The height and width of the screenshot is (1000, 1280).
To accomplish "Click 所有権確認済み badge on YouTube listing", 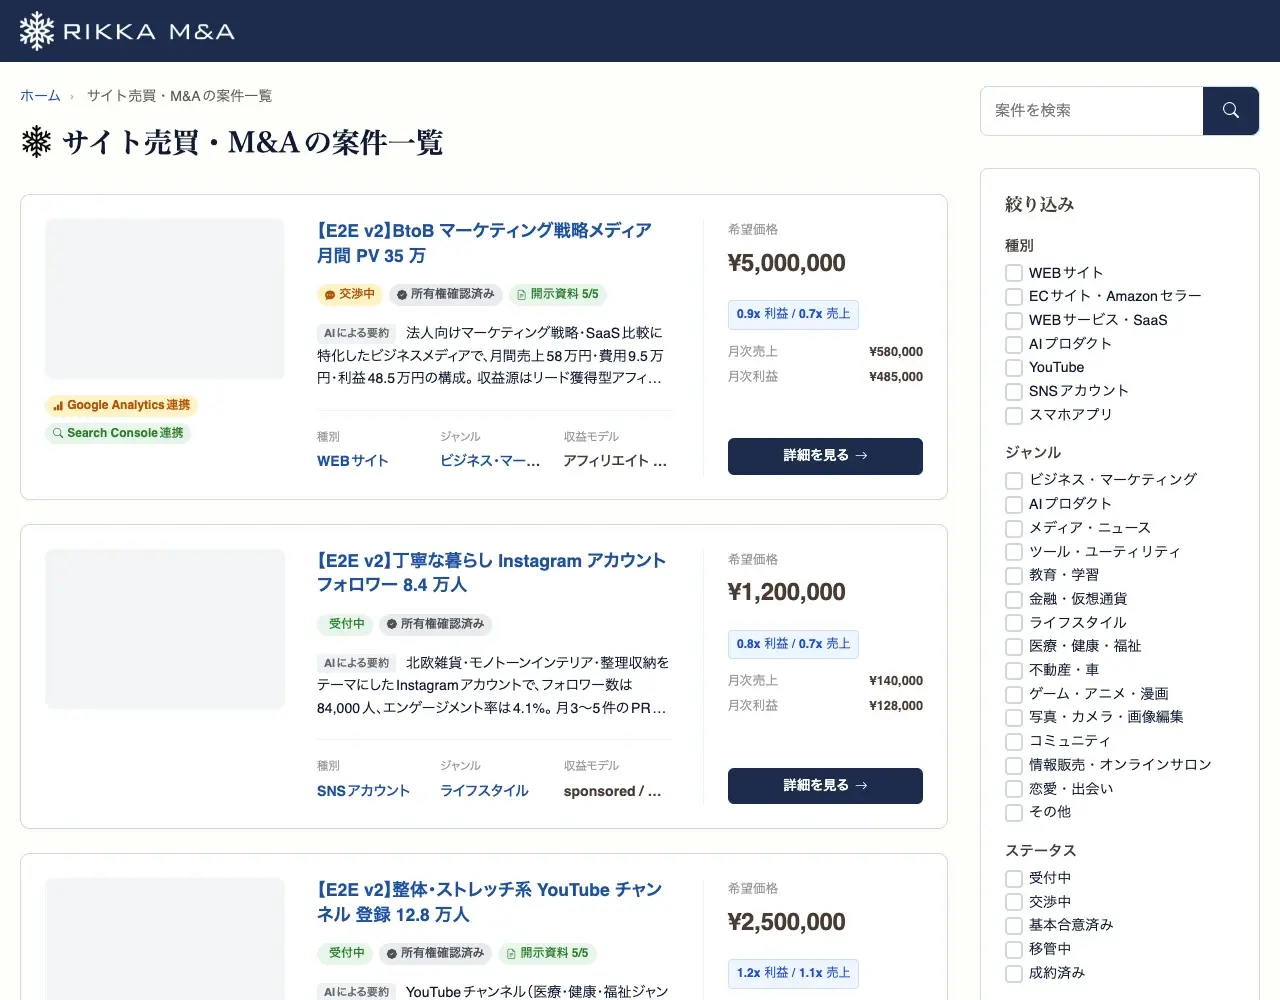I will (x=435, y=953).
